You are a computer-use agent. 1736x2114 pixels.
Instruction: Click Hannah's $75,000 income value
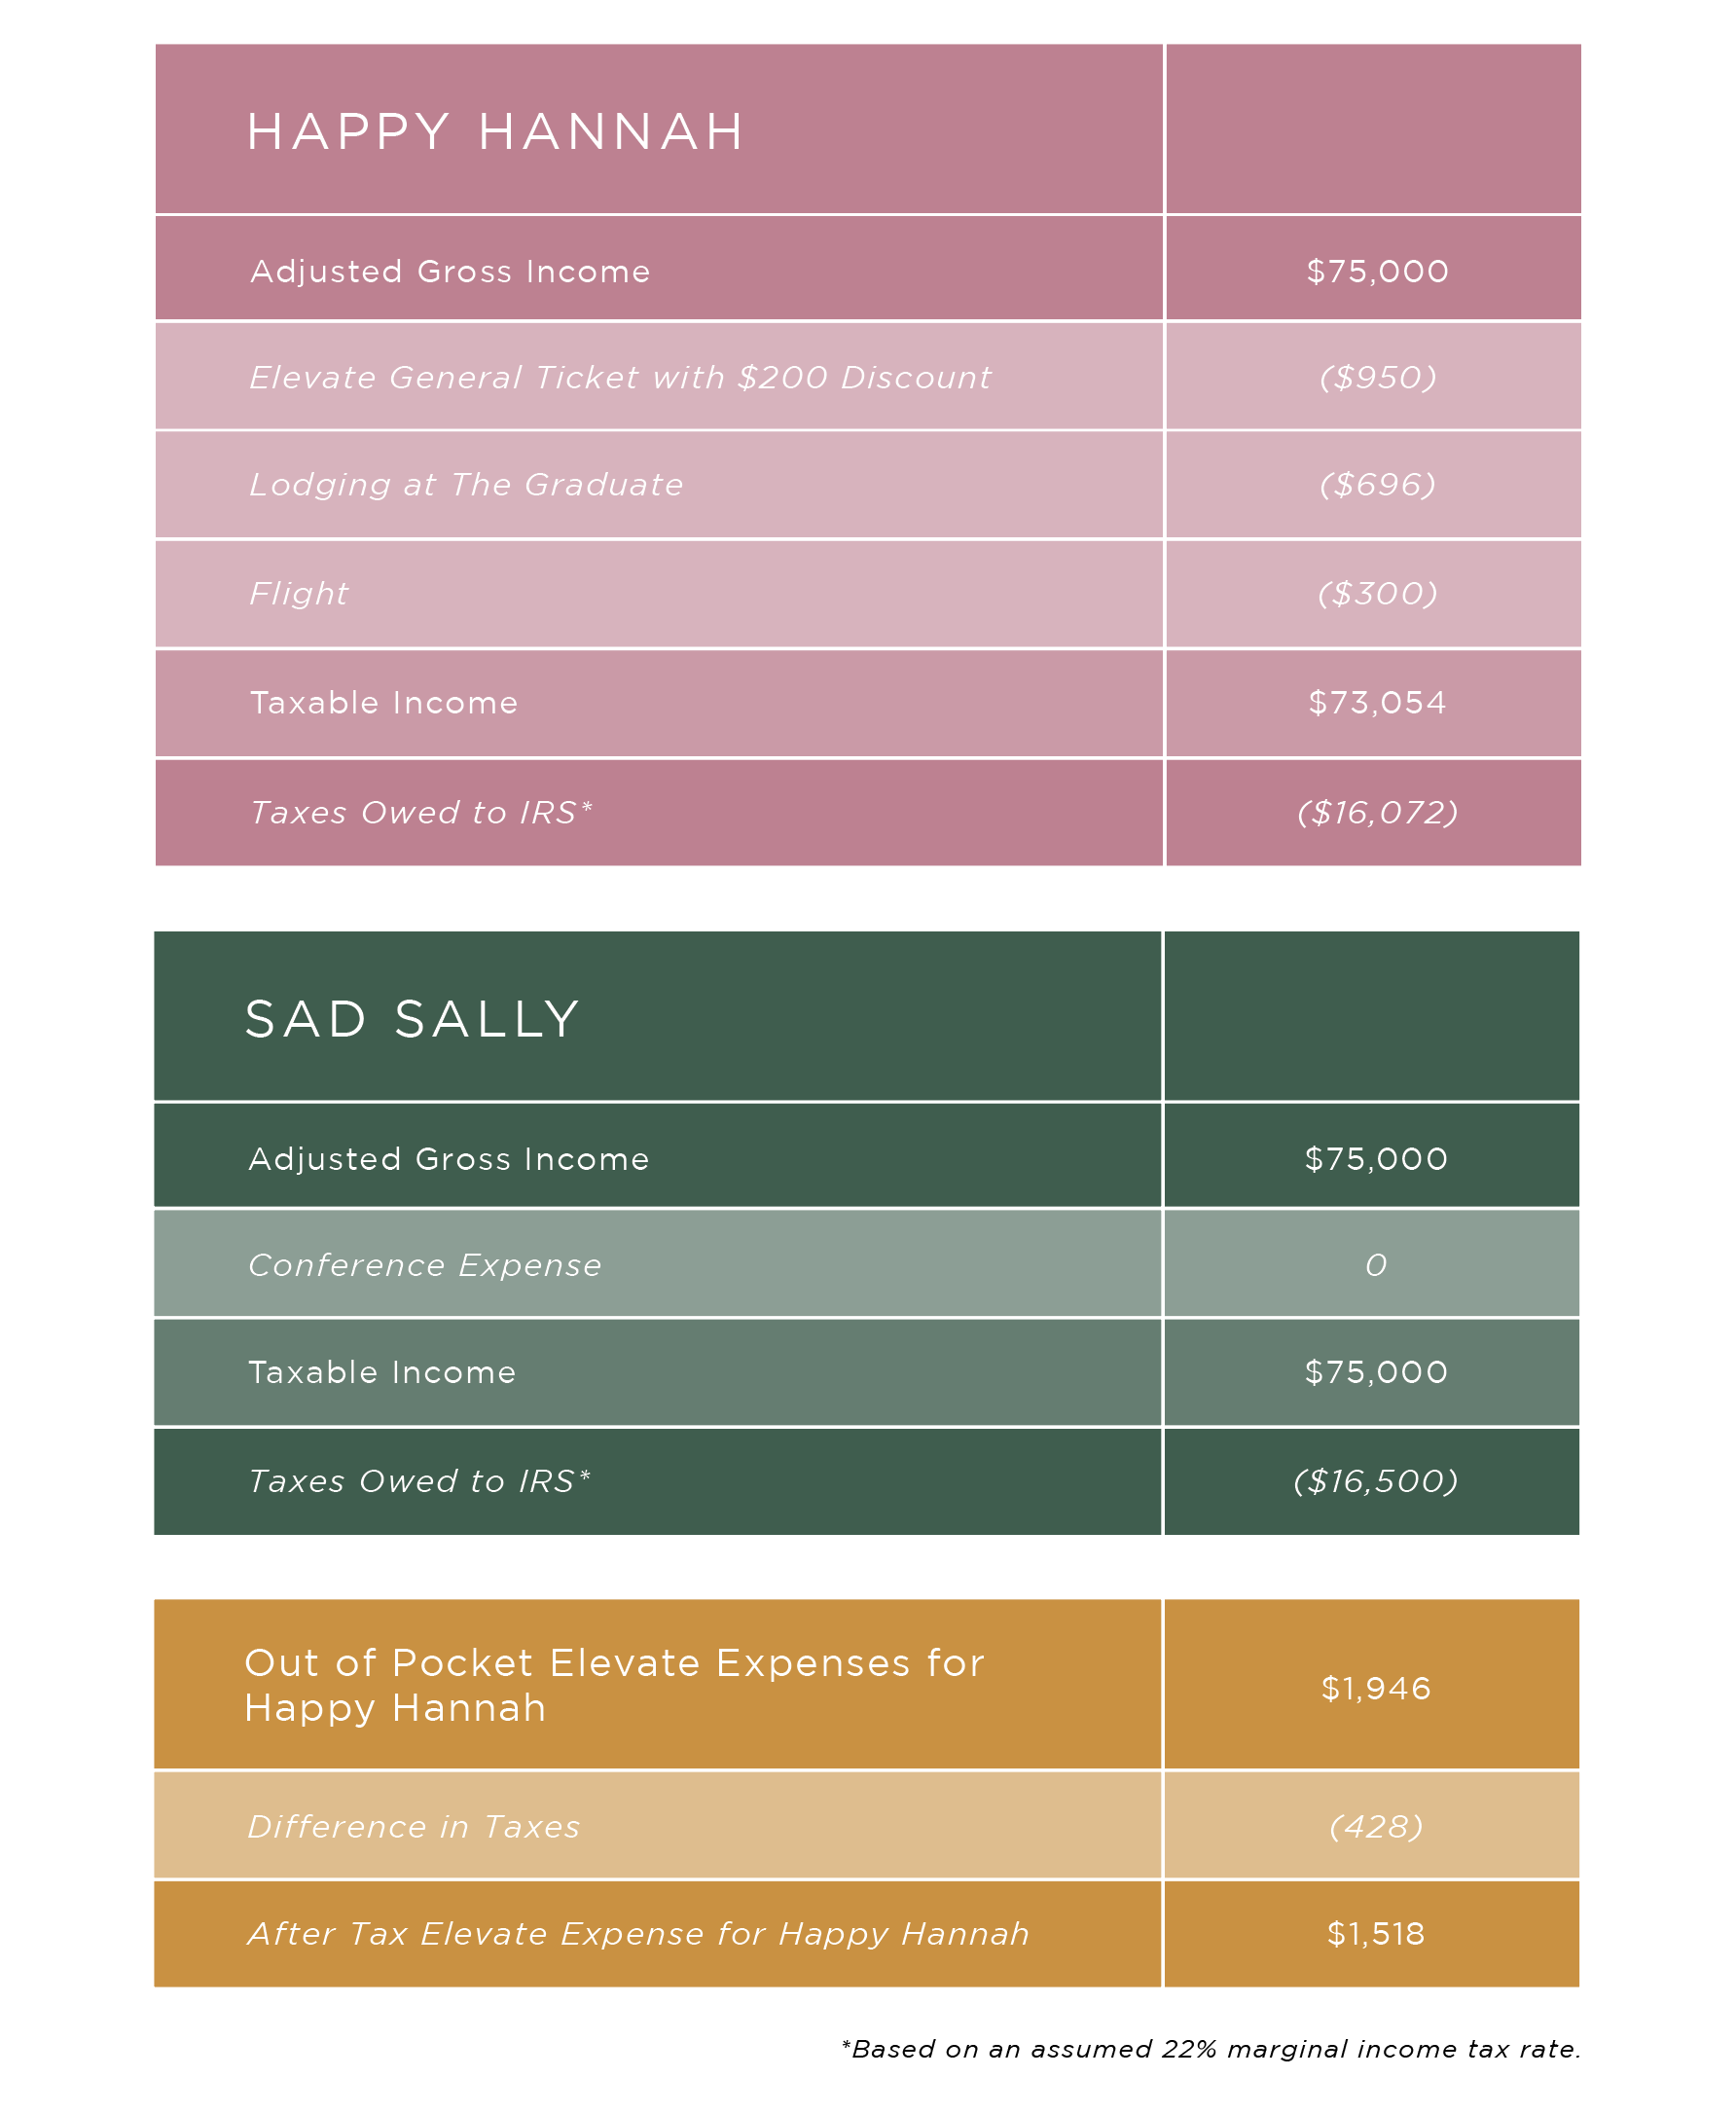pos(1377,271)
